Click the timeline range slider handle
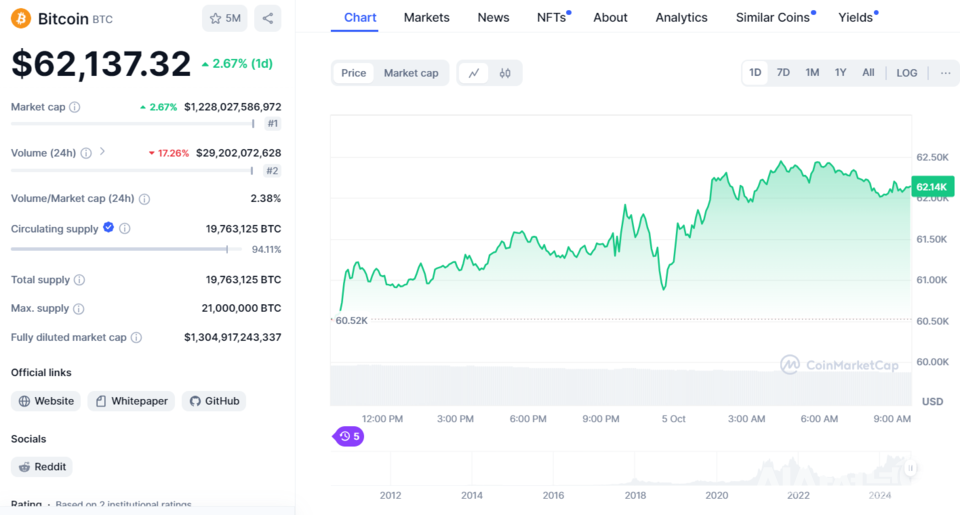The height and width of the screenshot is (515, 960). pos(910,468)
